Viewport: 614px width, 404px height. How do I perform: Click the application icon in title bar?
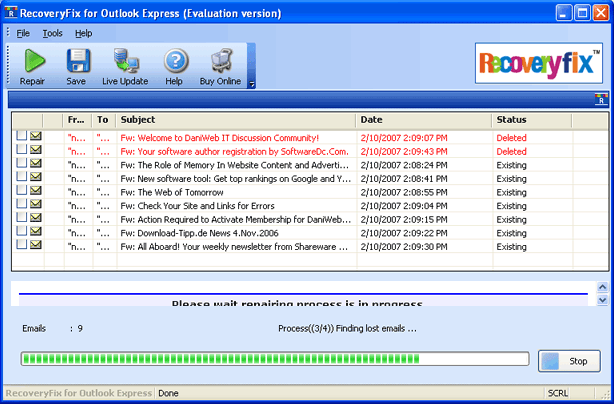tap(11, 13)
